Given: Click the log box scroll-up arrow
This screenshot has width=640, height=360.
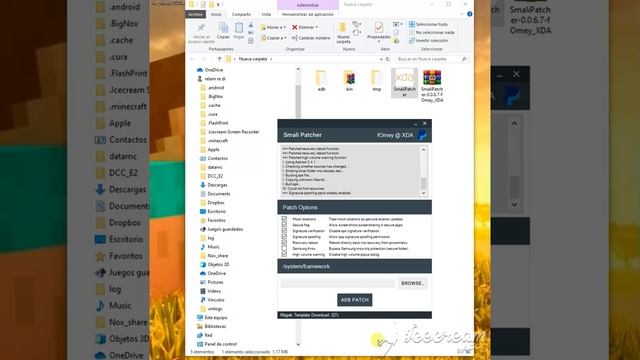Looking at the screenshot, I should coord(423,150).
